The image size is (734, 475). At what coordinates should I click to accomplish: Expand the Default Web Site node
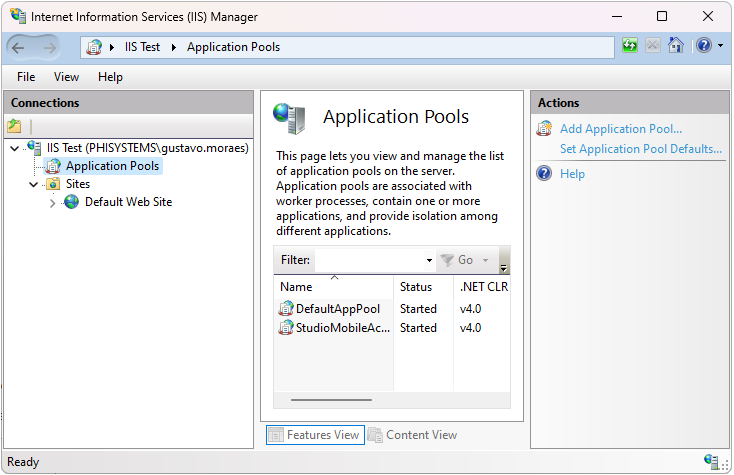coord(52,203)
